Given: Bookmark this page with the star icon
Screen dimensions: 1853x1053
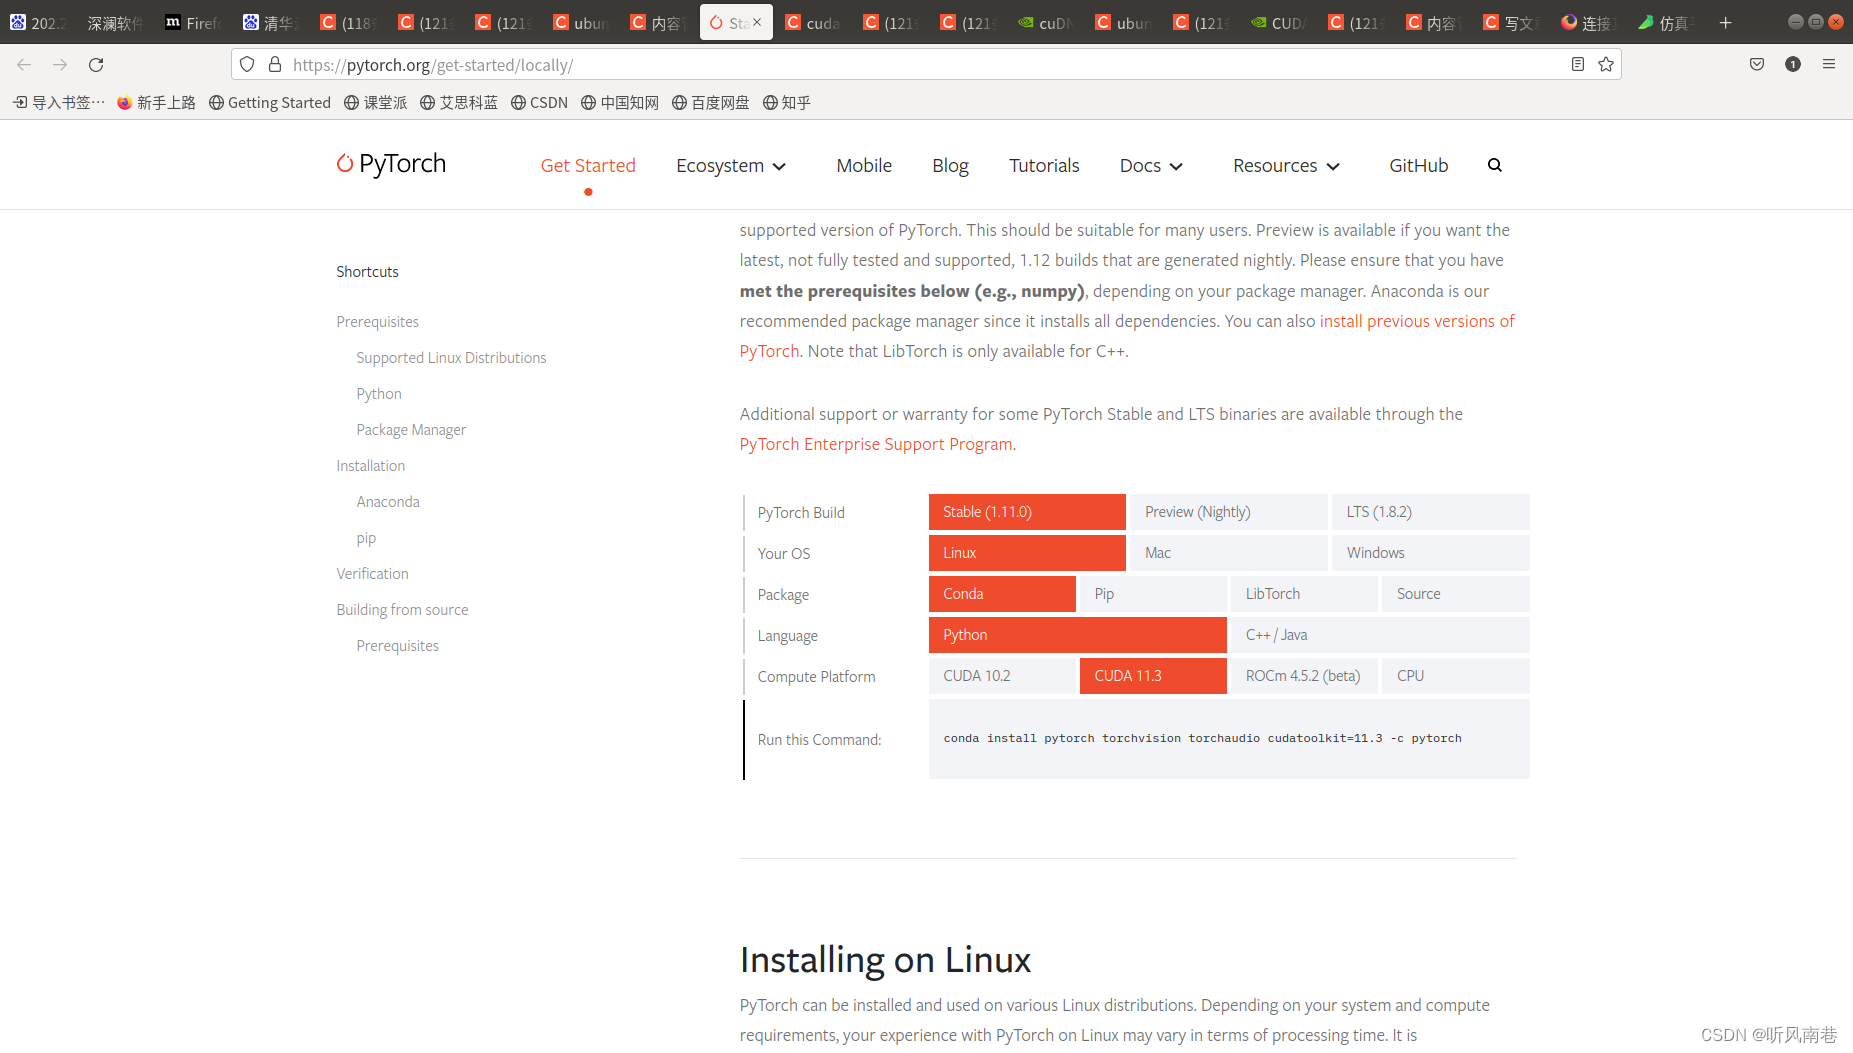Looking at the screenshot, I should coord(1606,65).
